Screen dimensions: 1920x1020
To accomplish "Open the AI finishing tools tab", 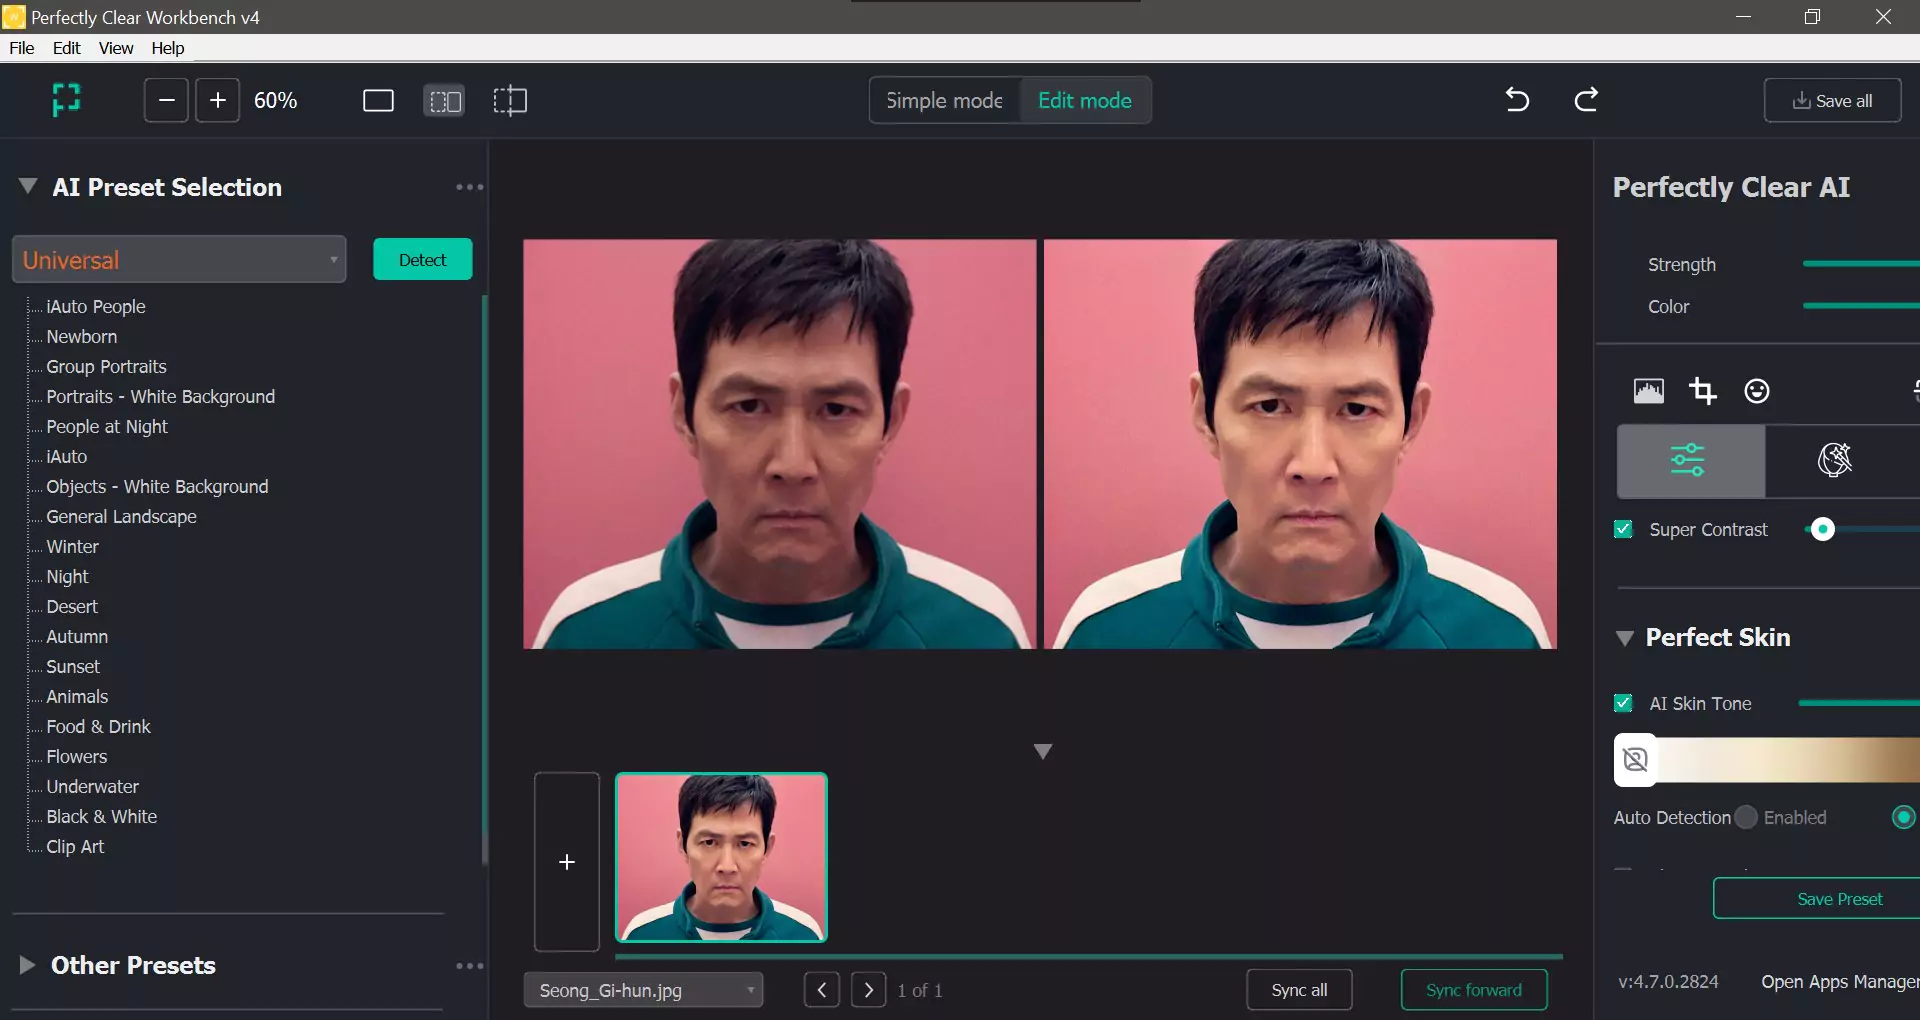I will [1836, 461].
